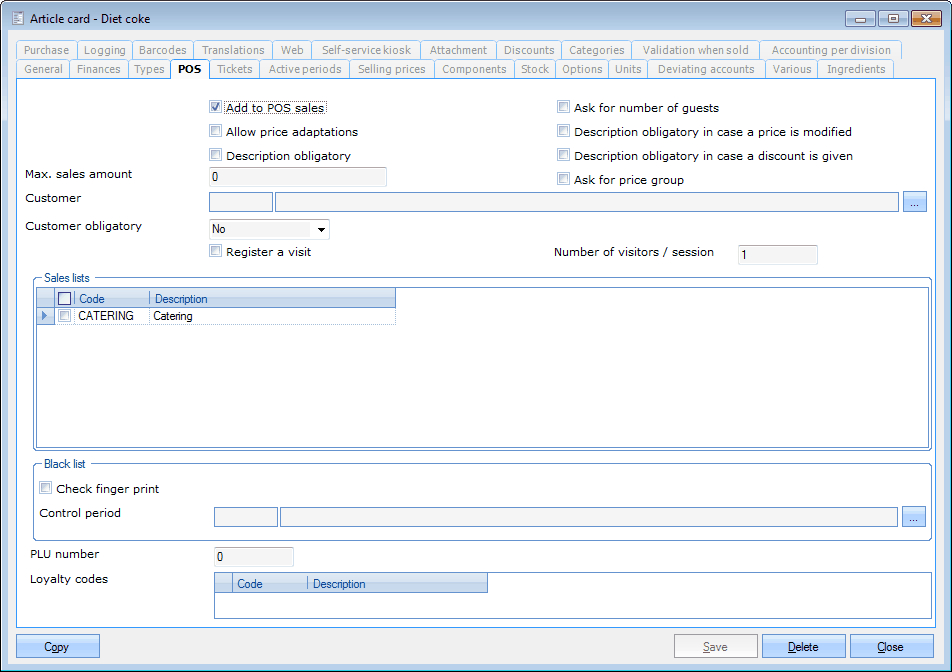Click the CATERING row indicator arrow
The width and height of the screenshot is (952, 672).
pyautogui.click(x=45, y=316)
